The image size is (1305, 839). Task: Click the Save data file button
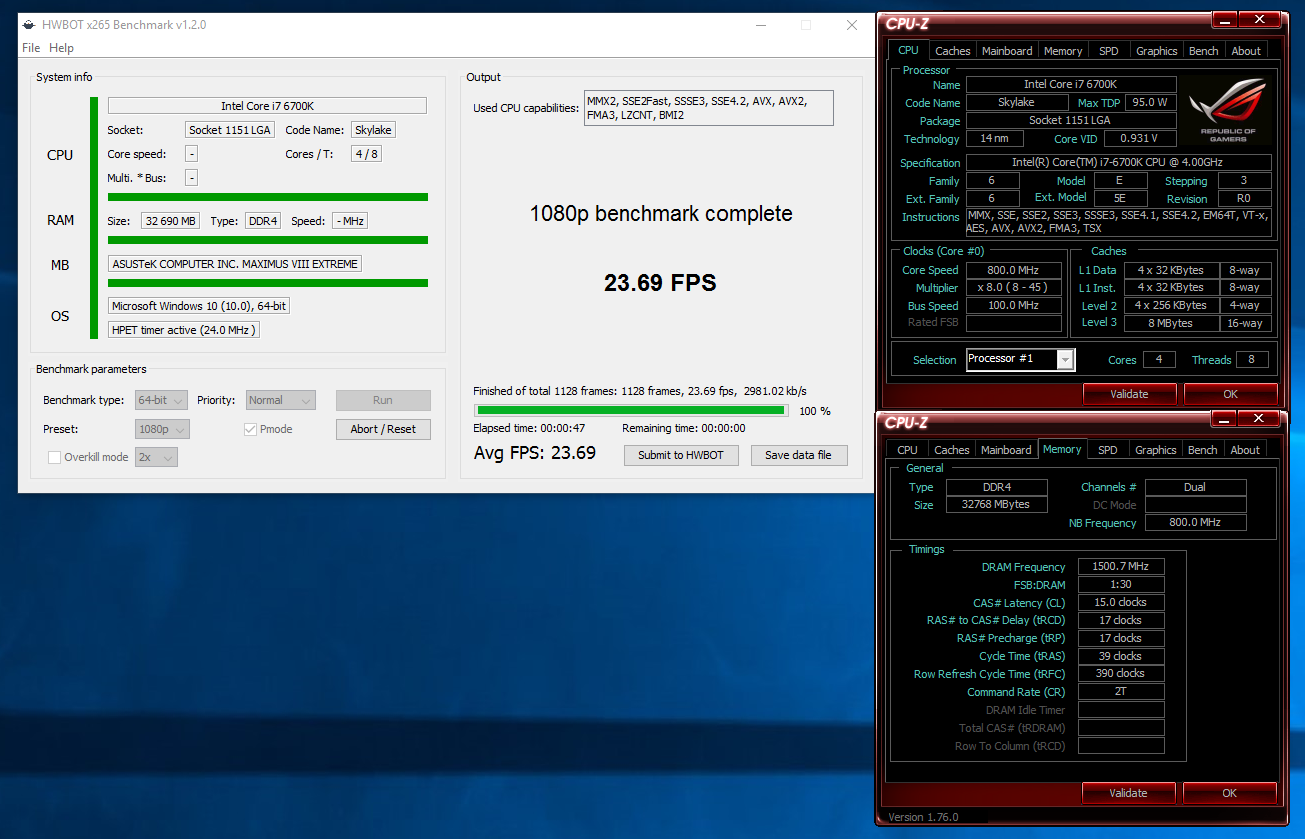(x=798, y=455)
